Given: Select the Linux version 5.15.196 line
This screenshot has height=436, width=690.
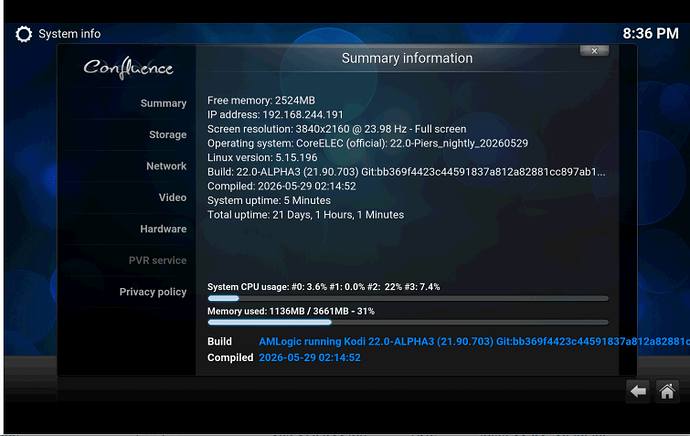Looking at the screenshot, I should (262, 158).
